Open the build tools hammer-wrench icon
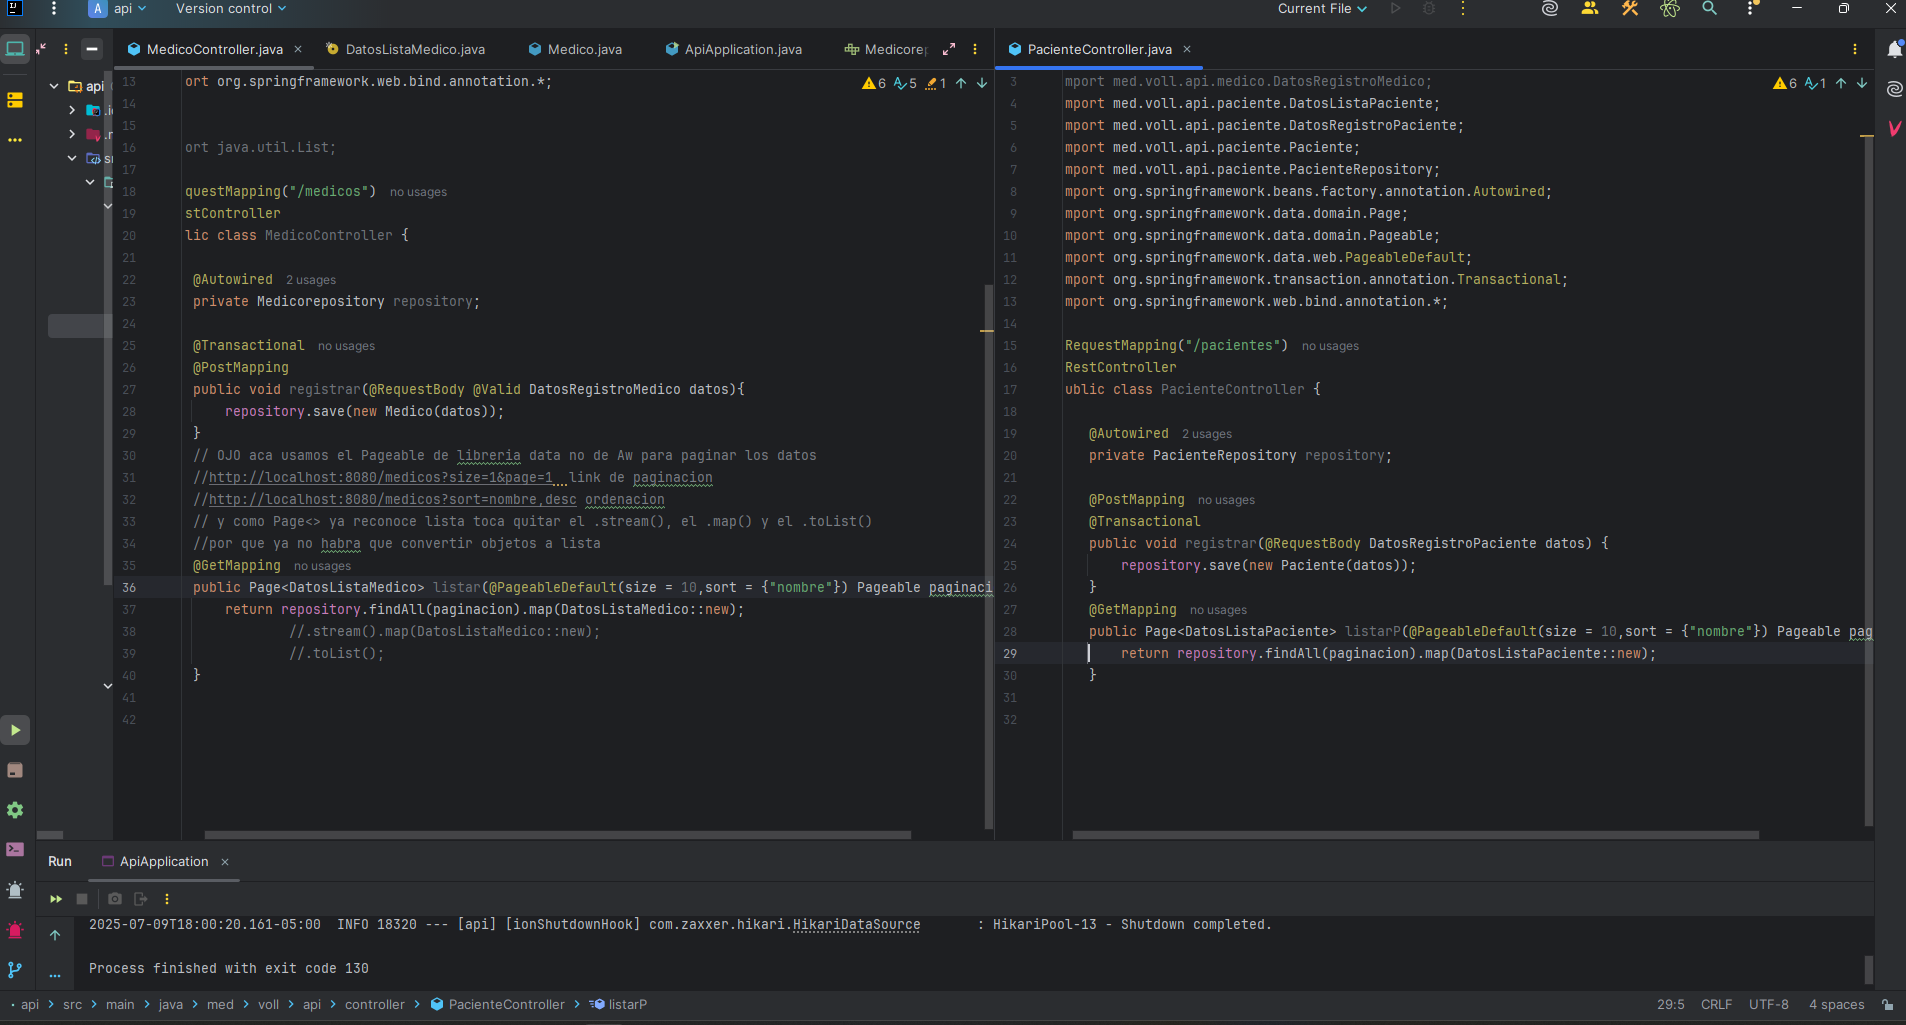The height and width of the screenshot is (1025, 1906). (1630, 9)
